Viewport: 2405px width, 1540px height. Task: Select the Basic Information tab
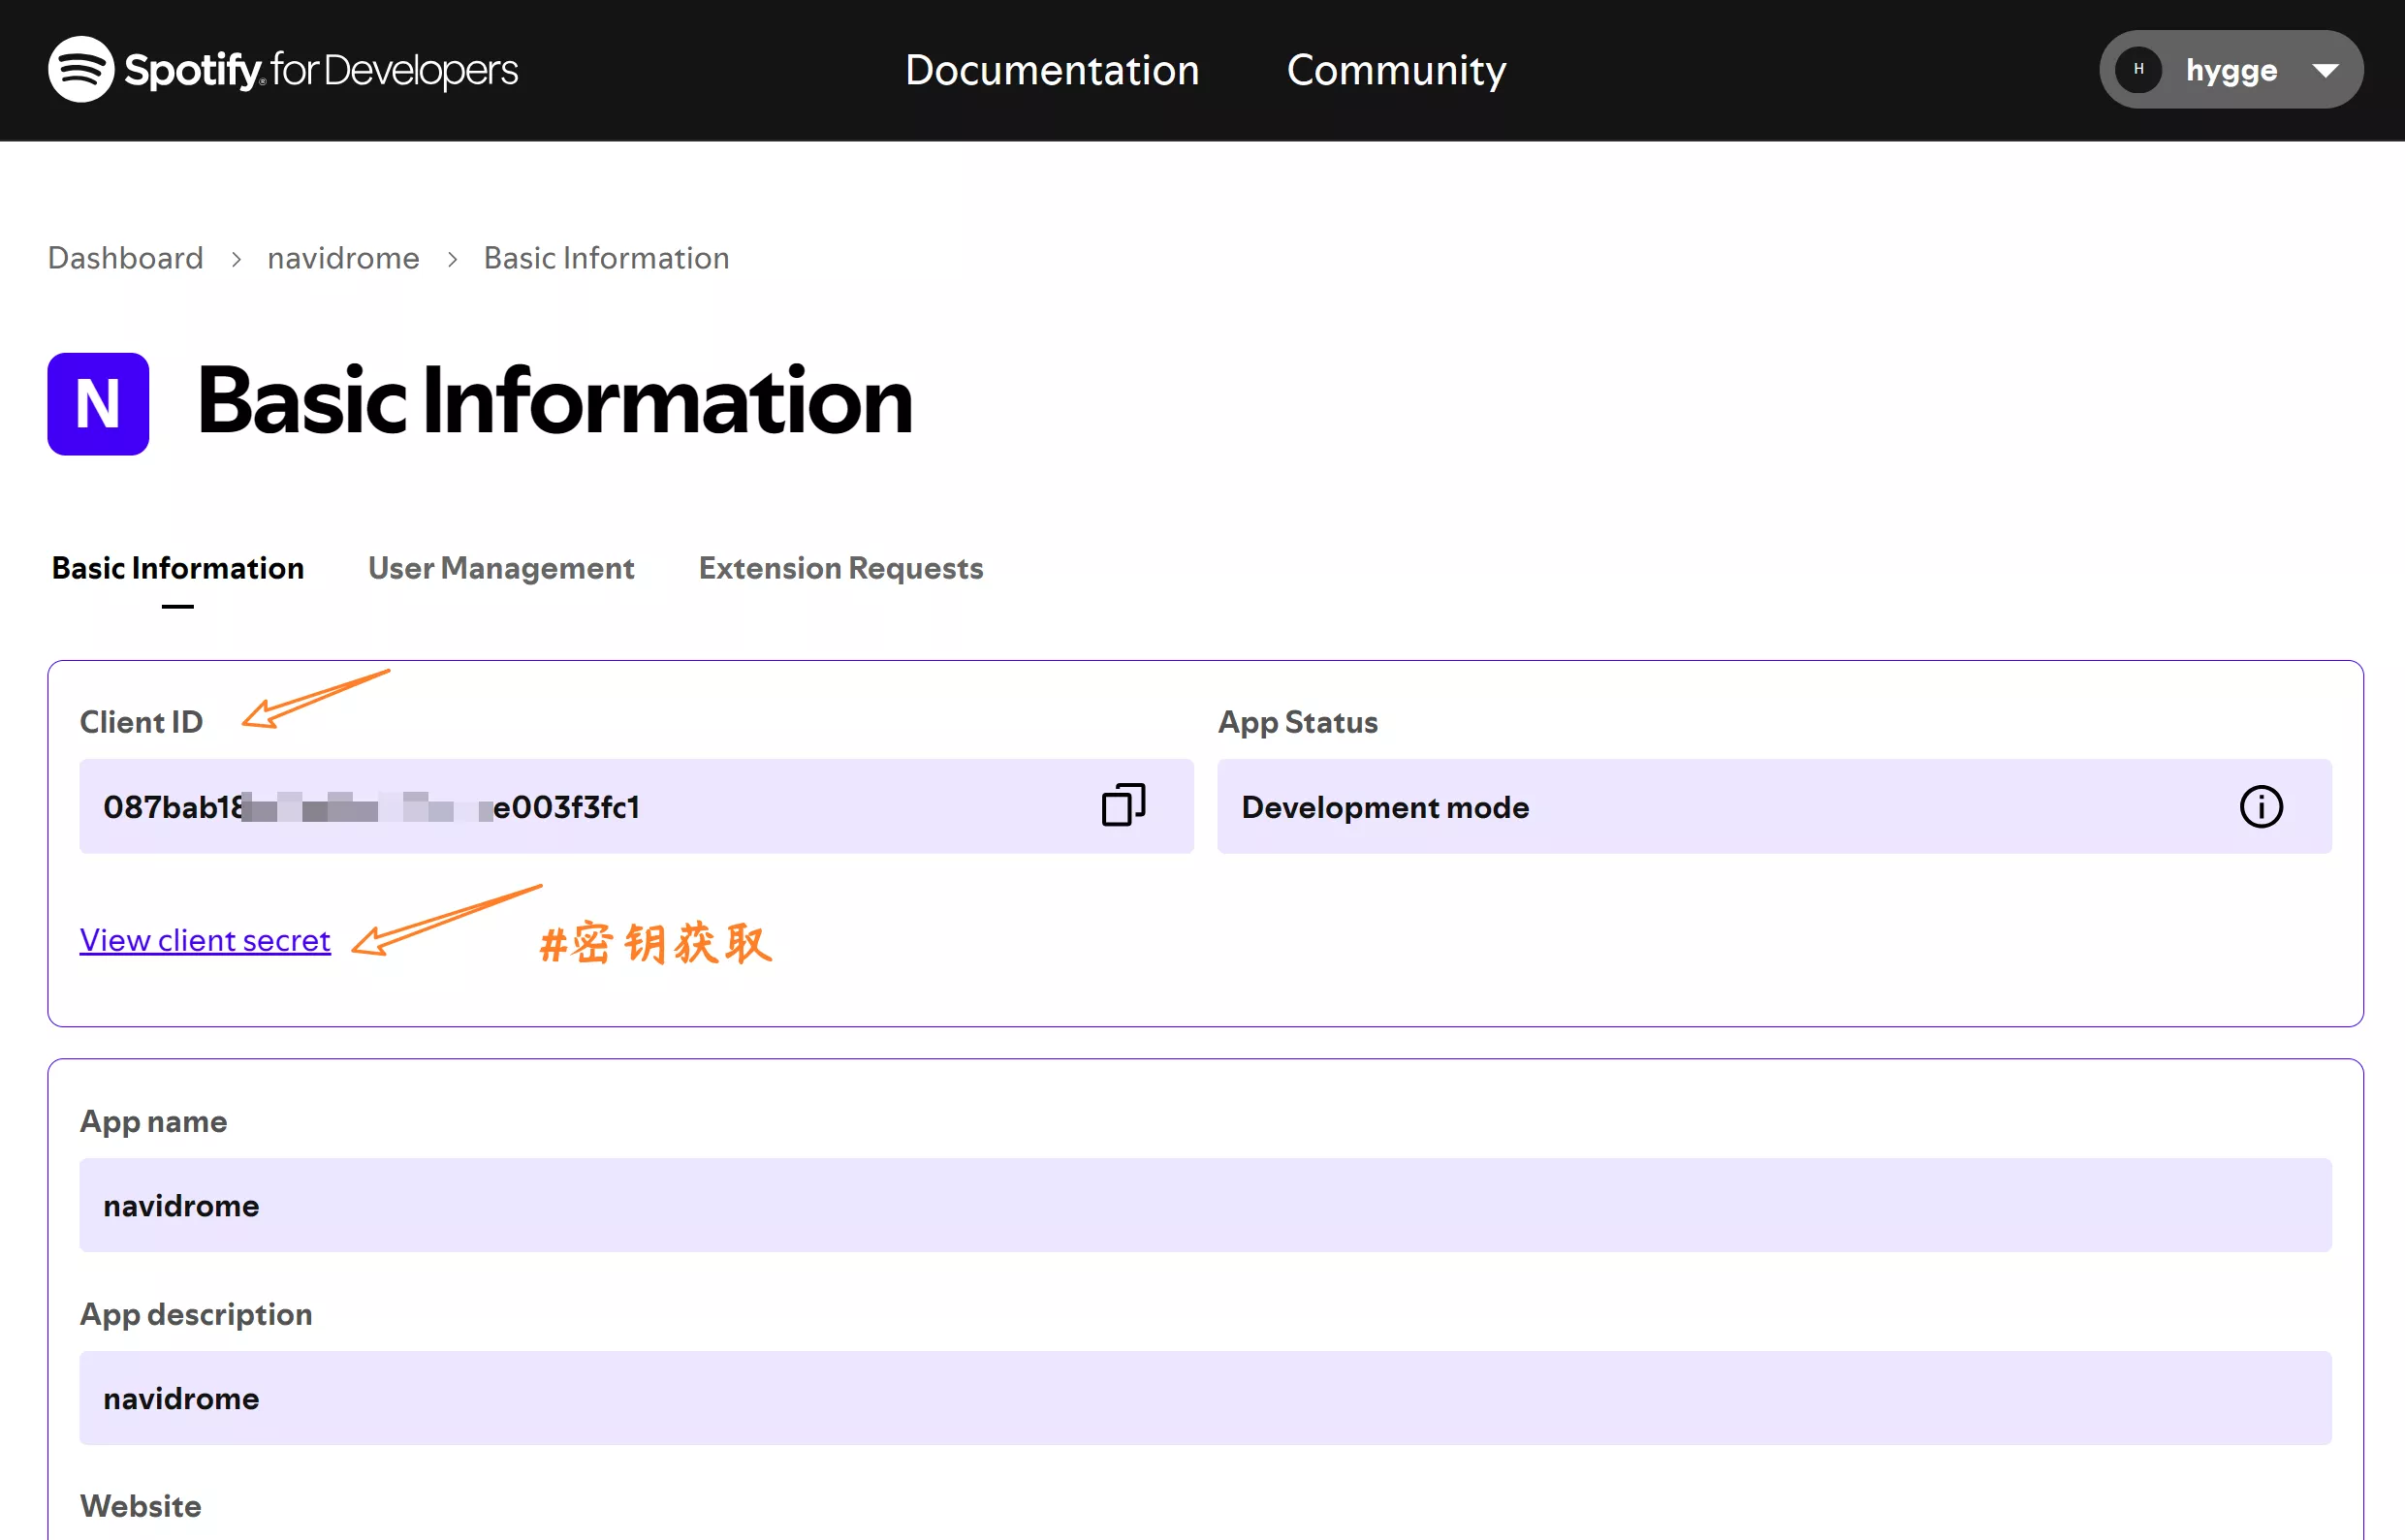pos(178,567)
